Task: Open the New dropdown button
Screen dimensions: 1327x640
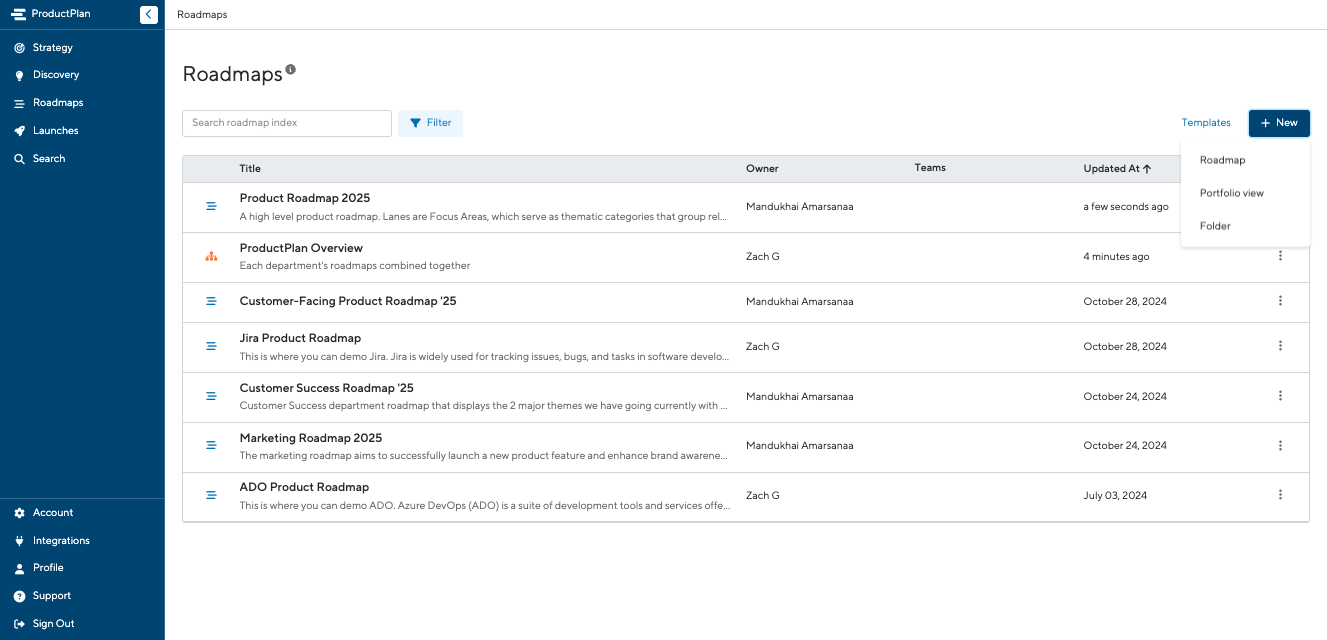Action: pyautogui.click(x=1279, y=123)
